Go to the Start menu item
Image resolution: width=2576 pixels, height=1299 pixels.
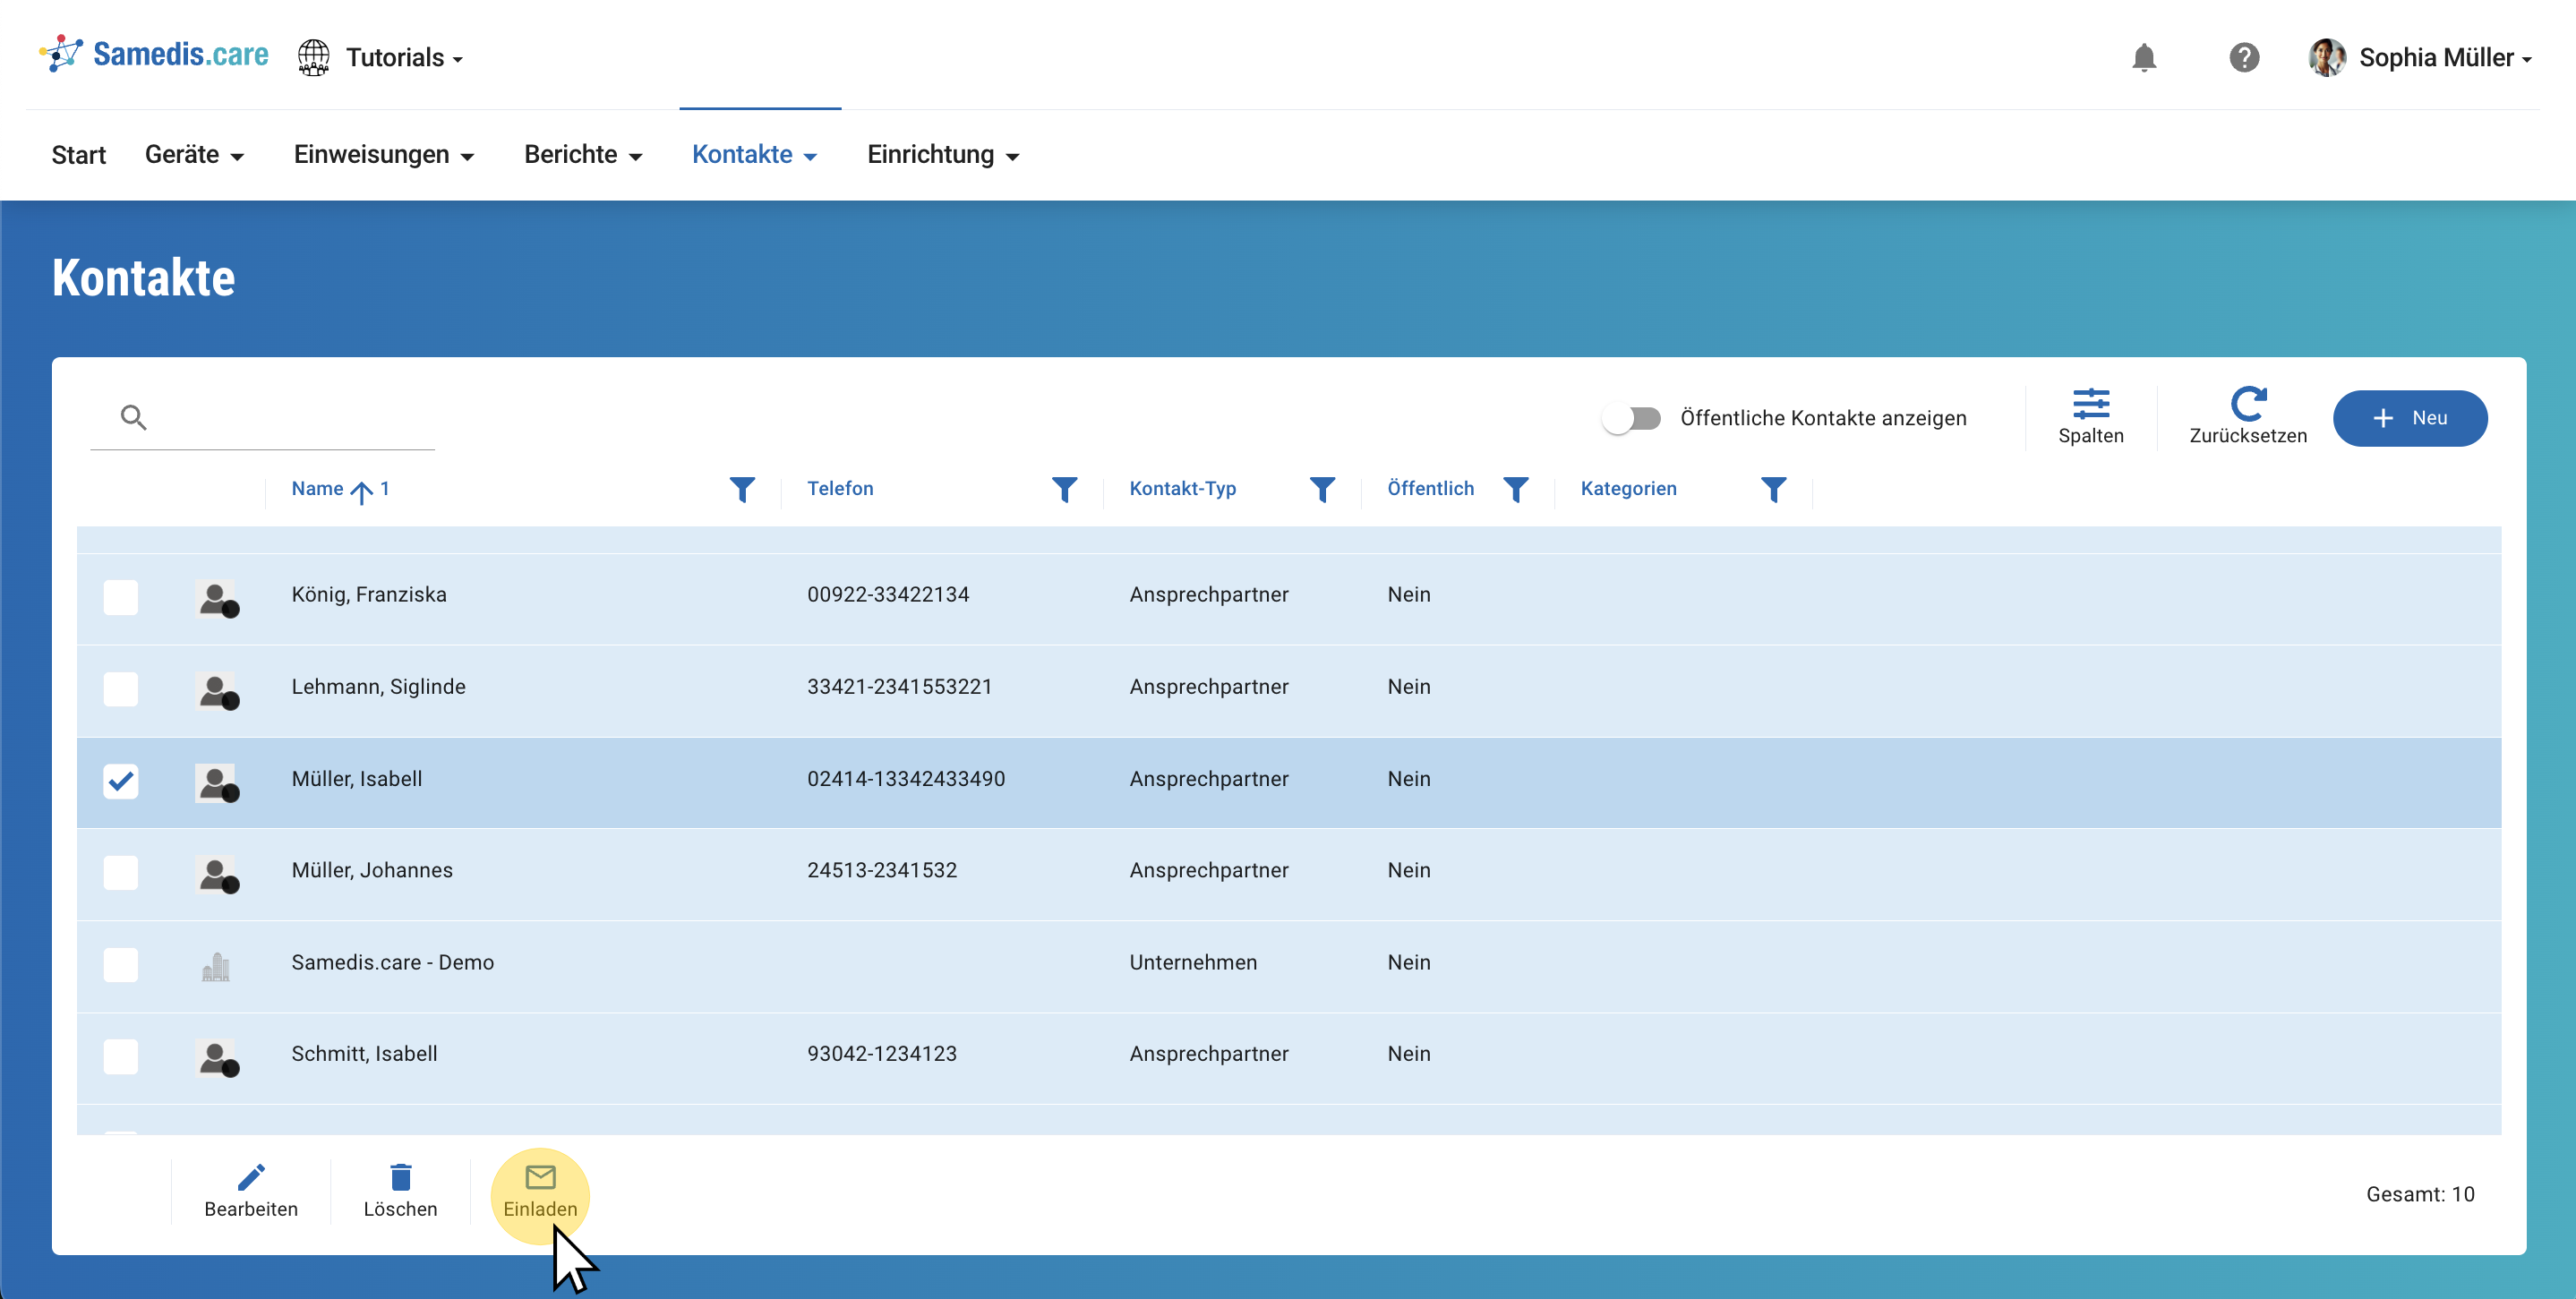(x=78, y=155)
